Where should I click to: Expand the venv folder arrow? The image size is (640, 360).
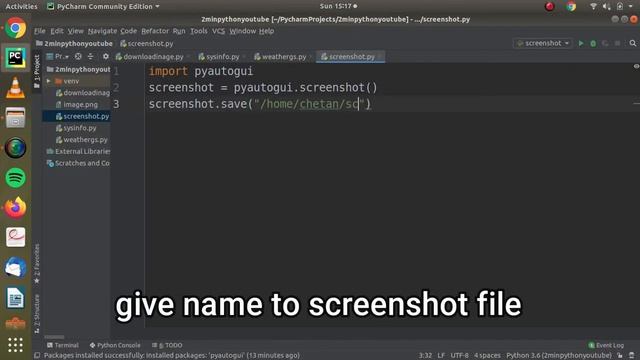pos(49,81)
